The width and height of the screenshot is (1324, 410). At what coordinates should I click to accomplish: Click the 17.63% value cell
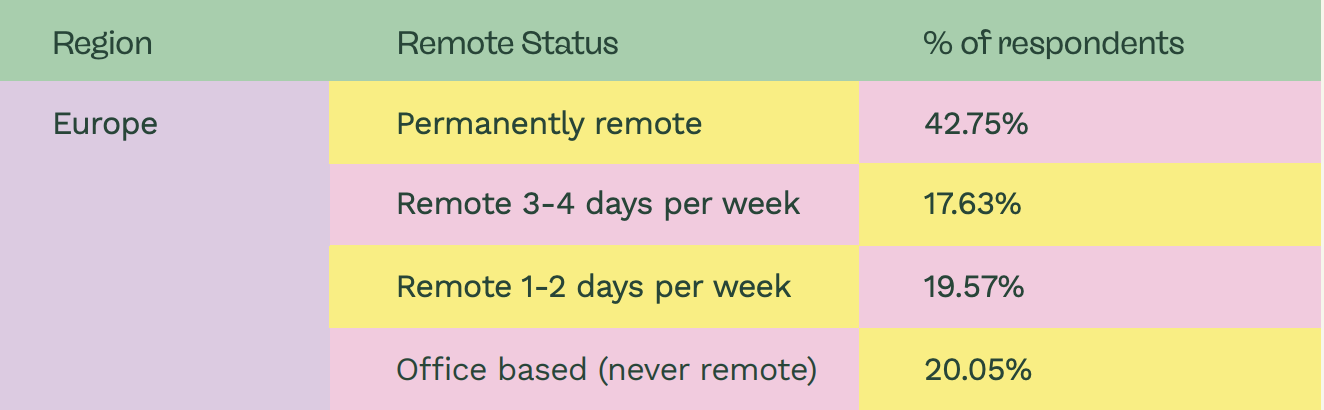coord(973,204)
